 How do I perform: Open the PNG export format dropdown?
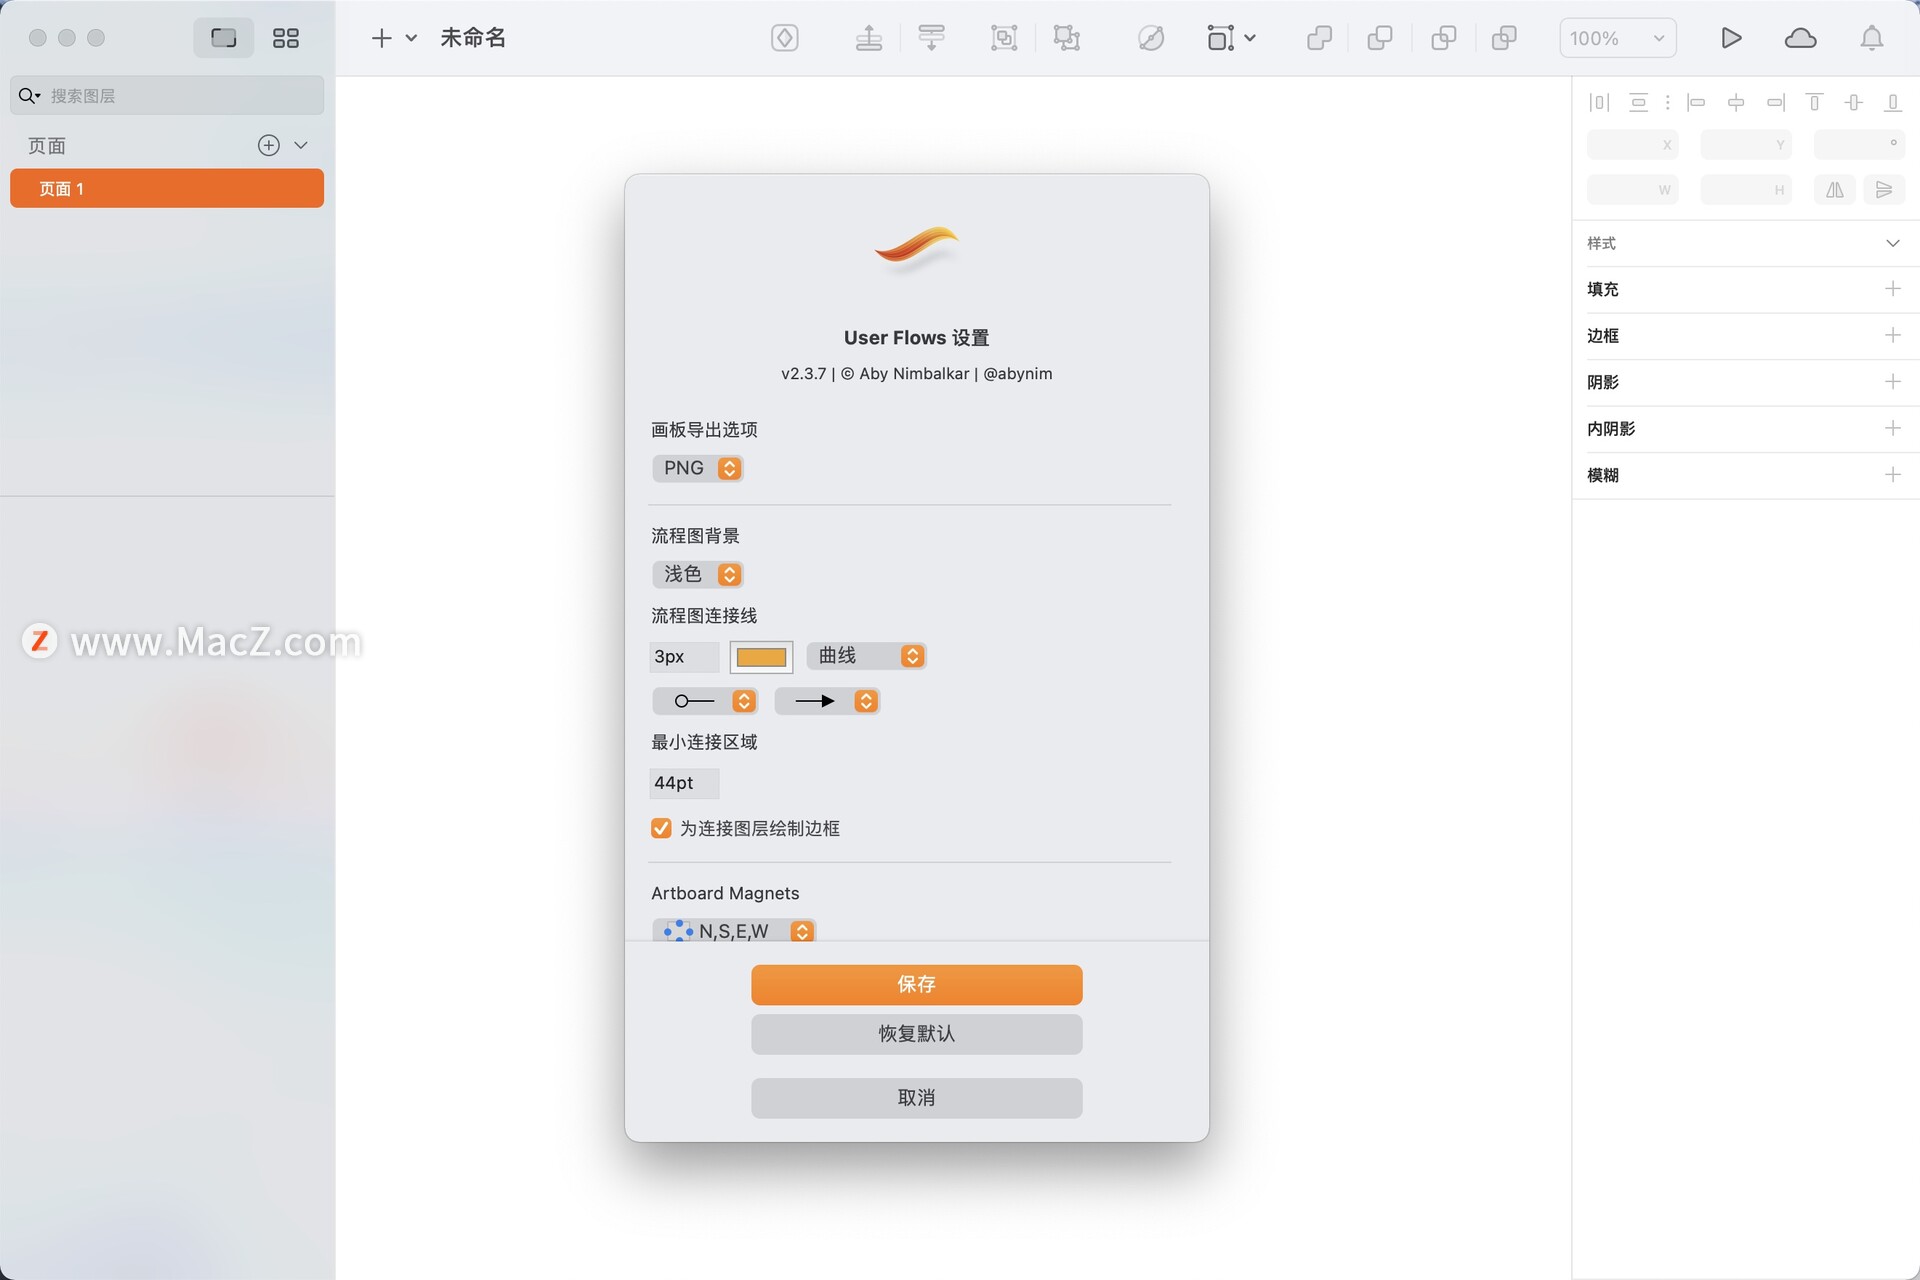click(x=698, y=468)
